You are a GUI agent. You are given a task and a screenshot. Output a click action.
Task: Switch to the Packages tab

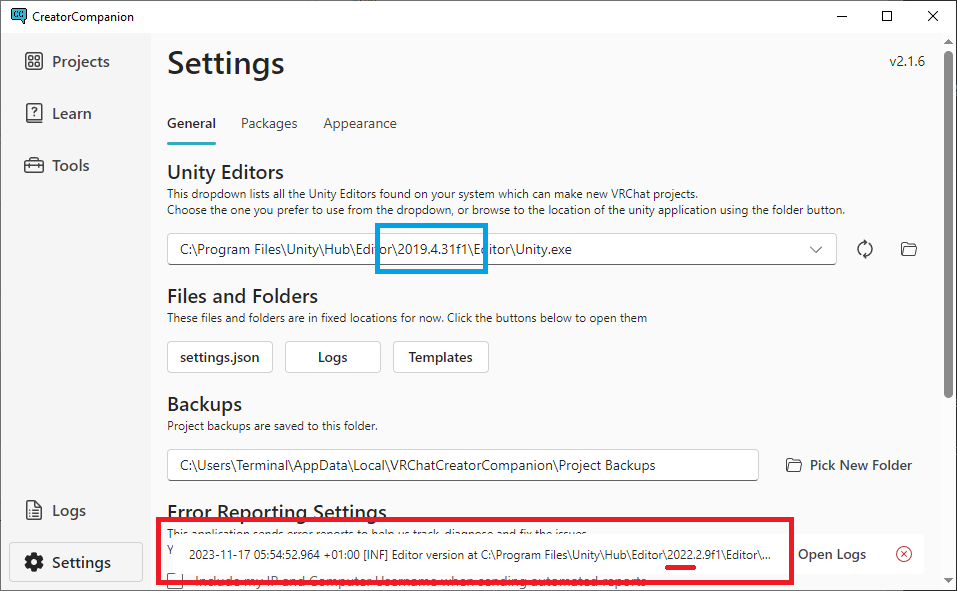coord(269,123)
